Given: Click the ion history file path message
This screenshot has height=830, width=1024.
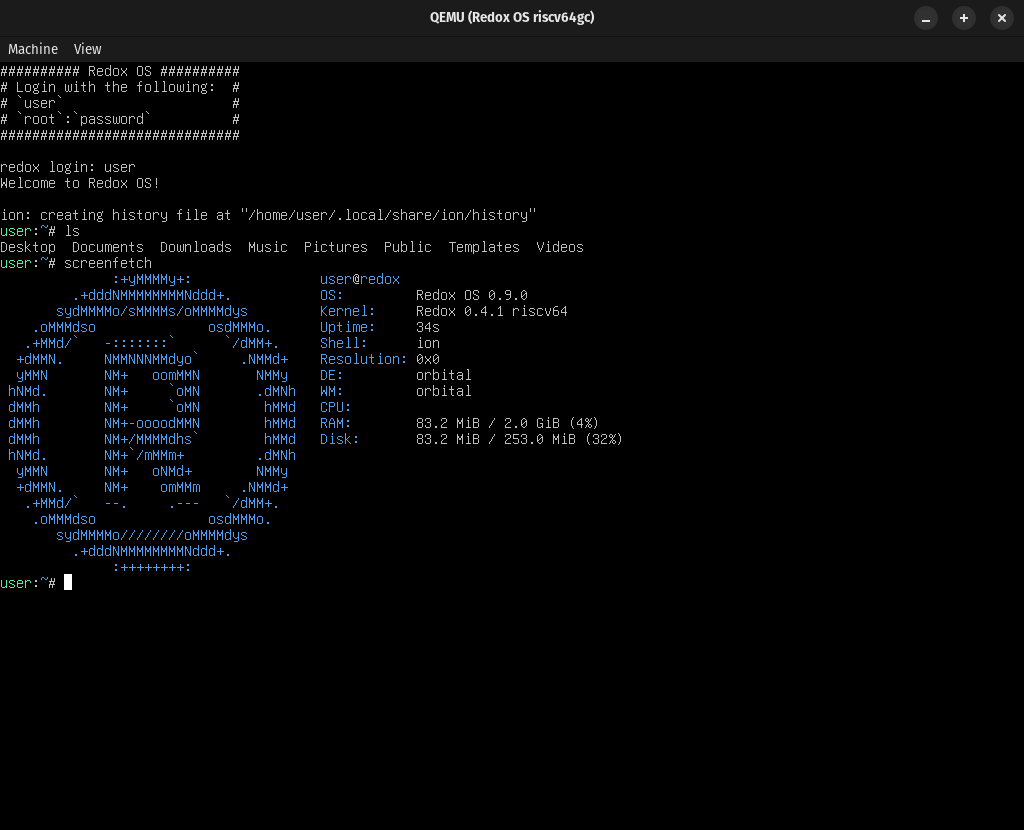Looking at the screenshot, I should 268,215.
